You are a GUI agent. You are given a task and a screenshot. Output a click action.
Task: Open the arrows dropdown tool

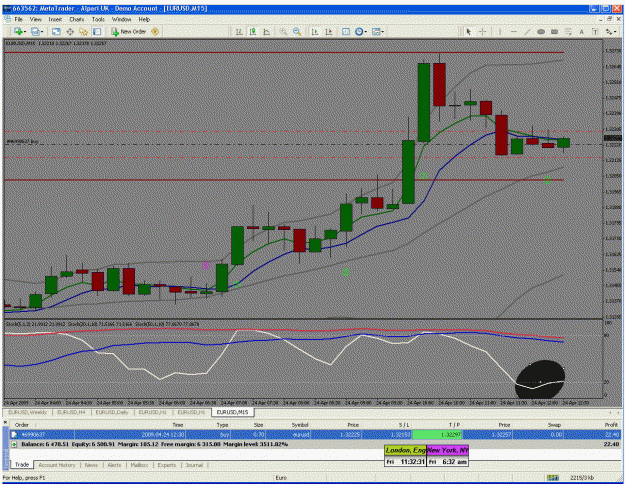point(610,31)
